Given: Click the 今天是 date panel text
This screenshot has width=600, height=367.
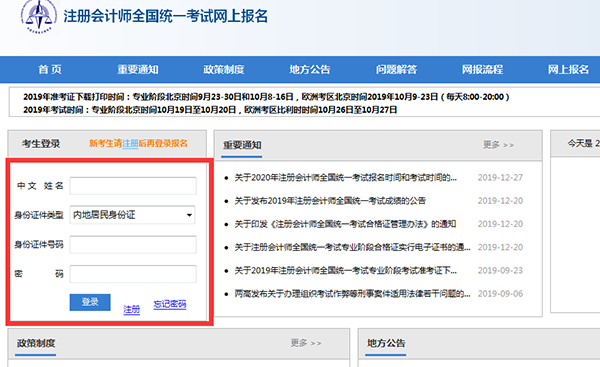Looking at the screenshot, I should coord(584,144).
